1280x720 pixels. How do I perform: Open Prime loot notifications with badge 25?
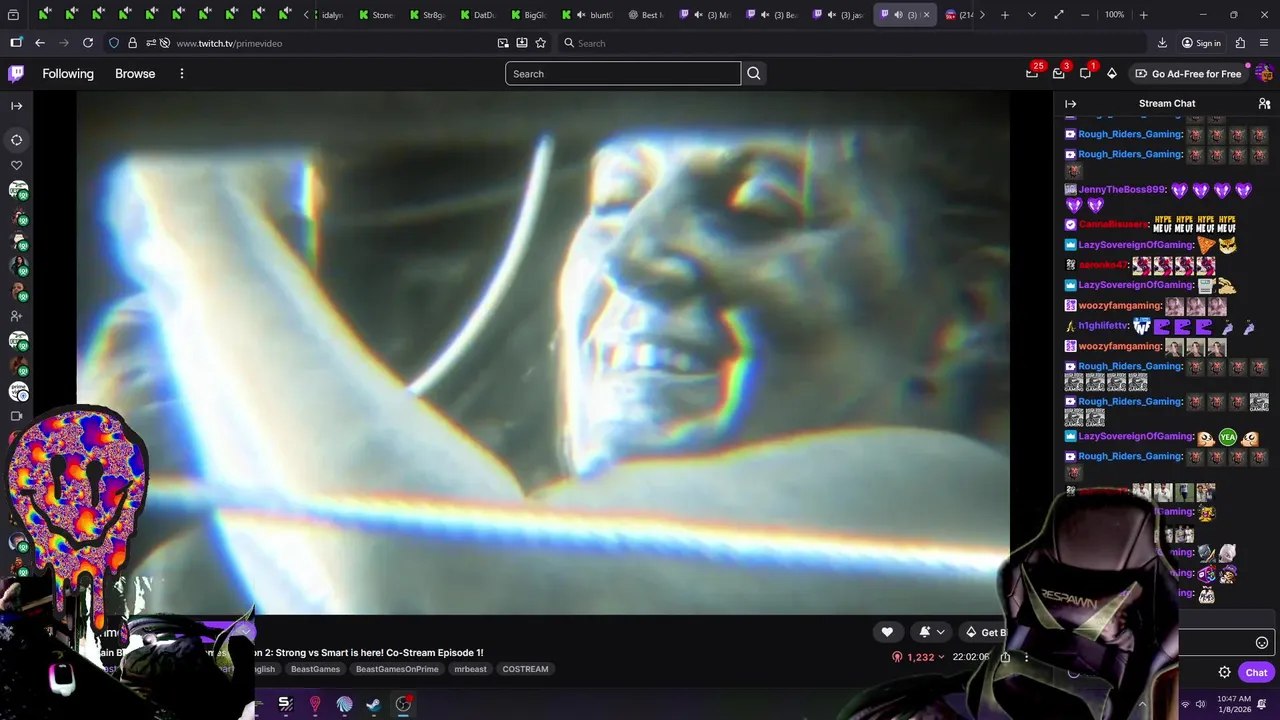[x=1032, y=73]
